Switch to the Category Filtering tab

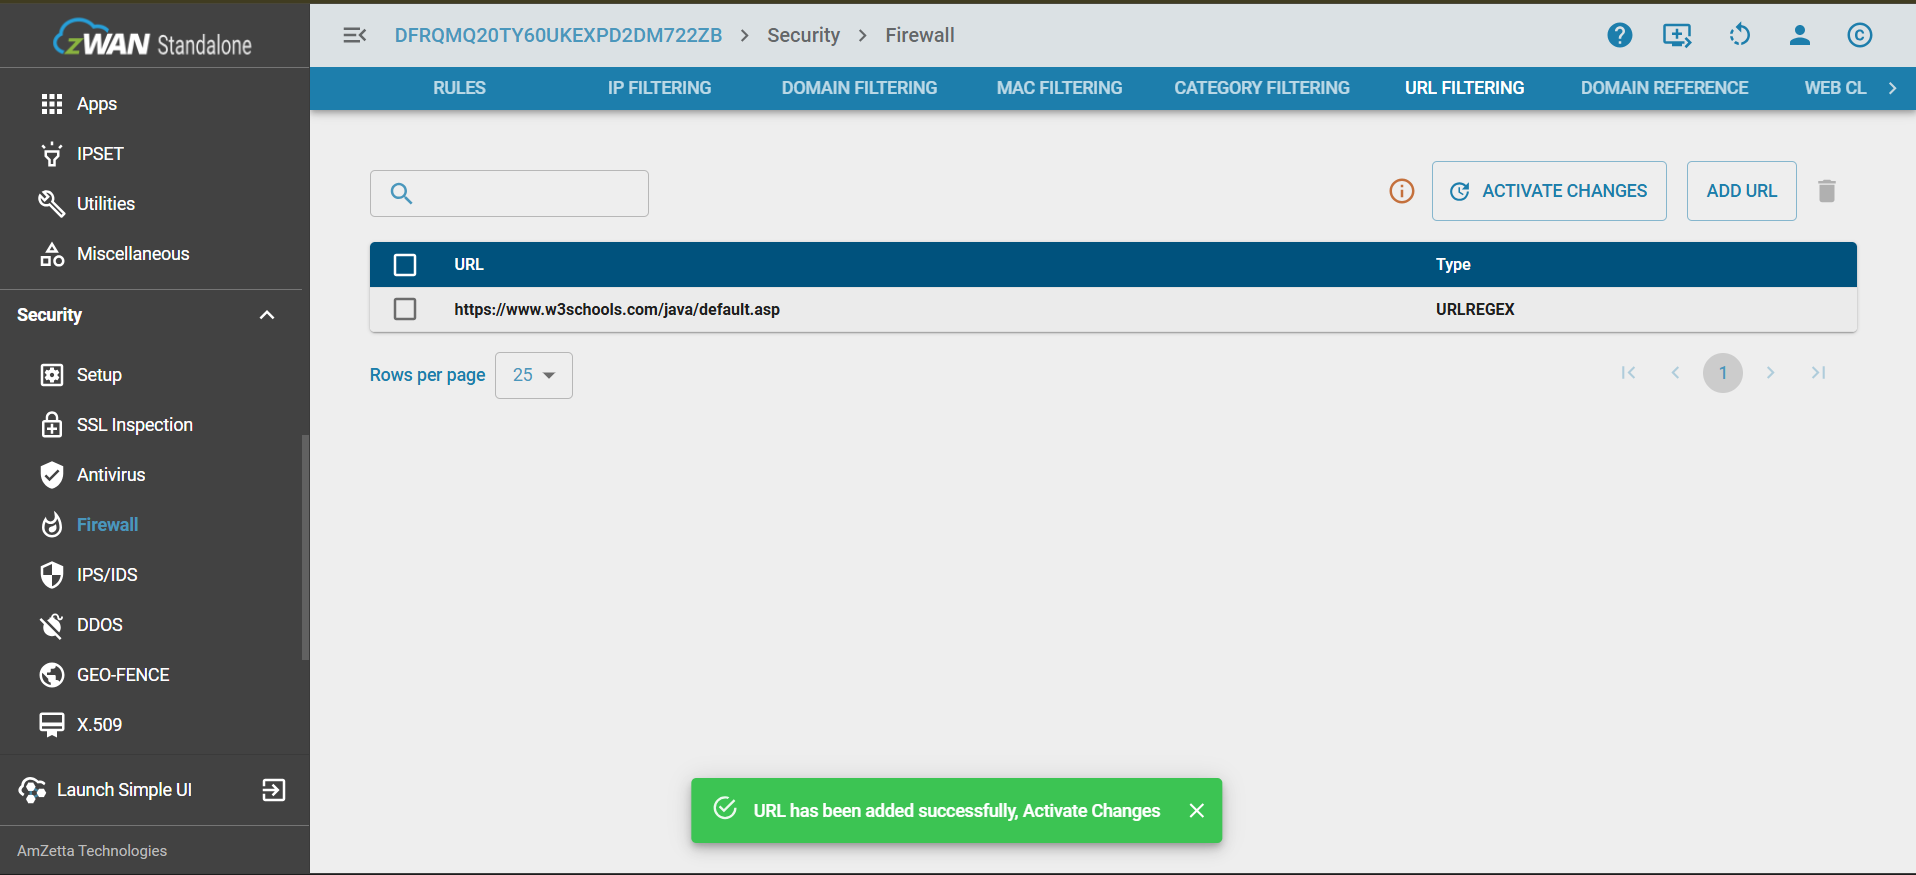1261,88
